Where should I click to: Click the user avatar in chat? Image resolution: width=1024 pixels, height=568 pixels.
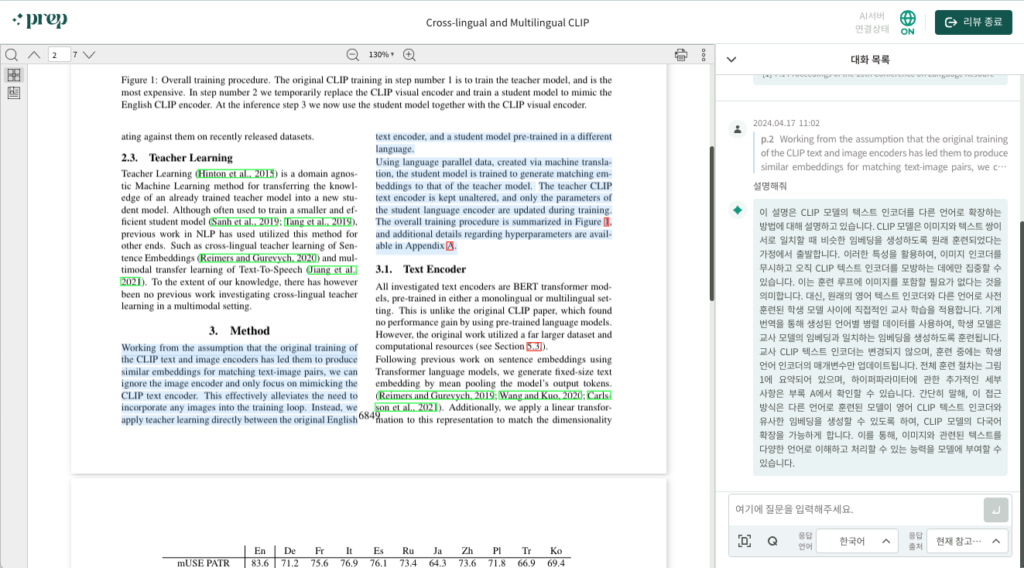click(x=737, y=129)
